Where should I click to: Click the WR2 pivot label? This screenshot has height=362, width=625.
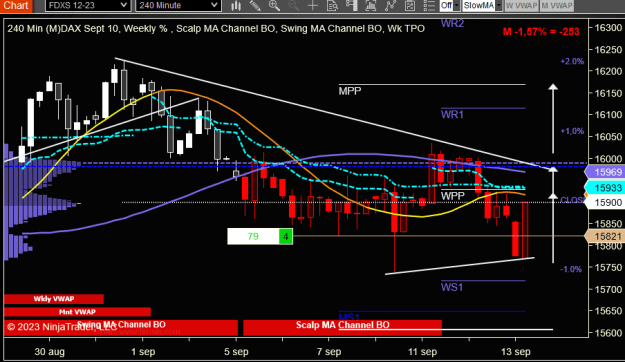(x=452, y=24)
